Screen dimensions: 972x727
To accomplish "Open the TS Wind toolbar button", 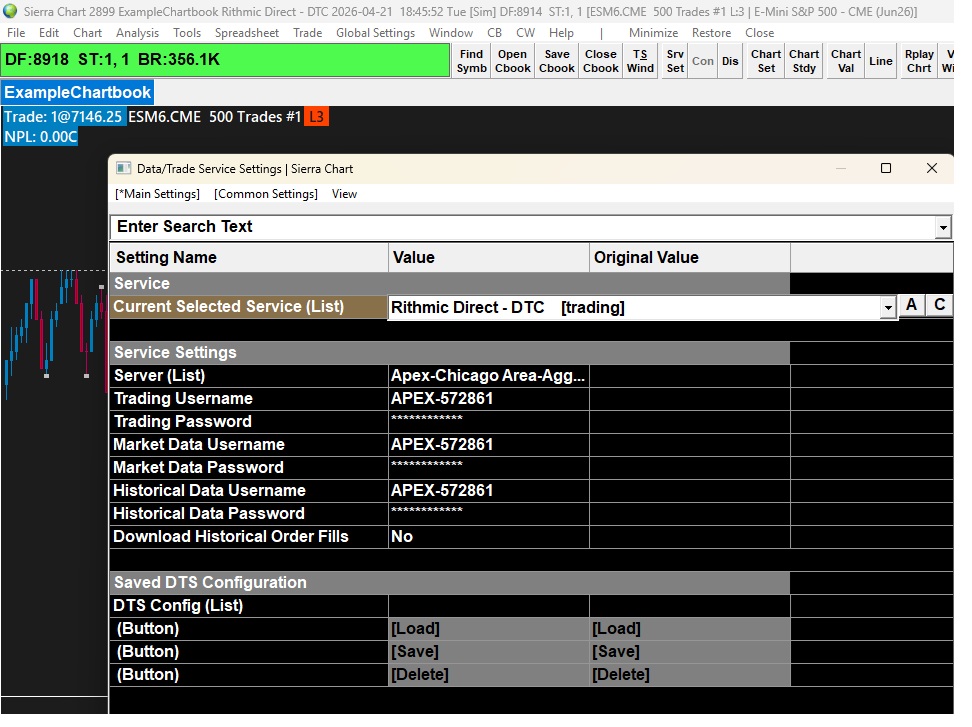I will 640,61.
